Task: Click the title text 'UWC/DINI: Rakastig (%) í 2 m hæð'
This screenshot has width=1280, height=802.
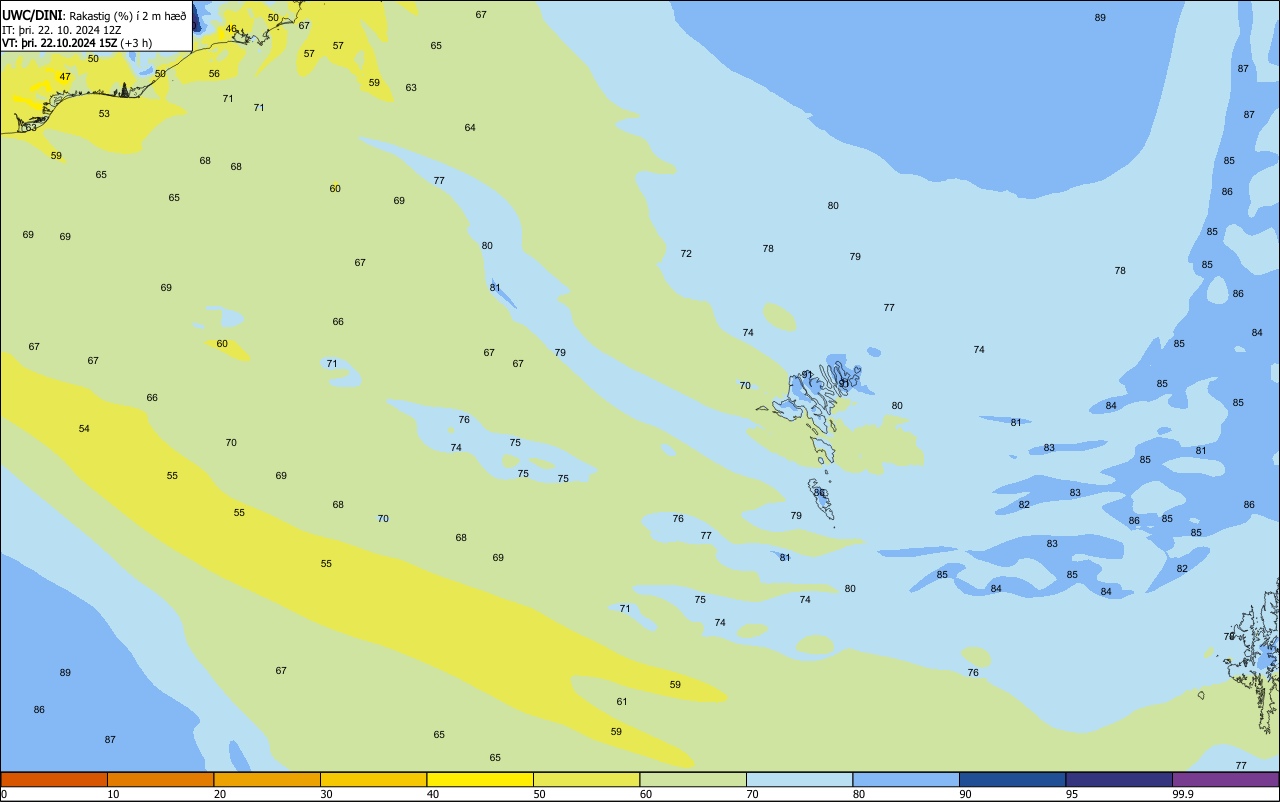Action: 94,15
